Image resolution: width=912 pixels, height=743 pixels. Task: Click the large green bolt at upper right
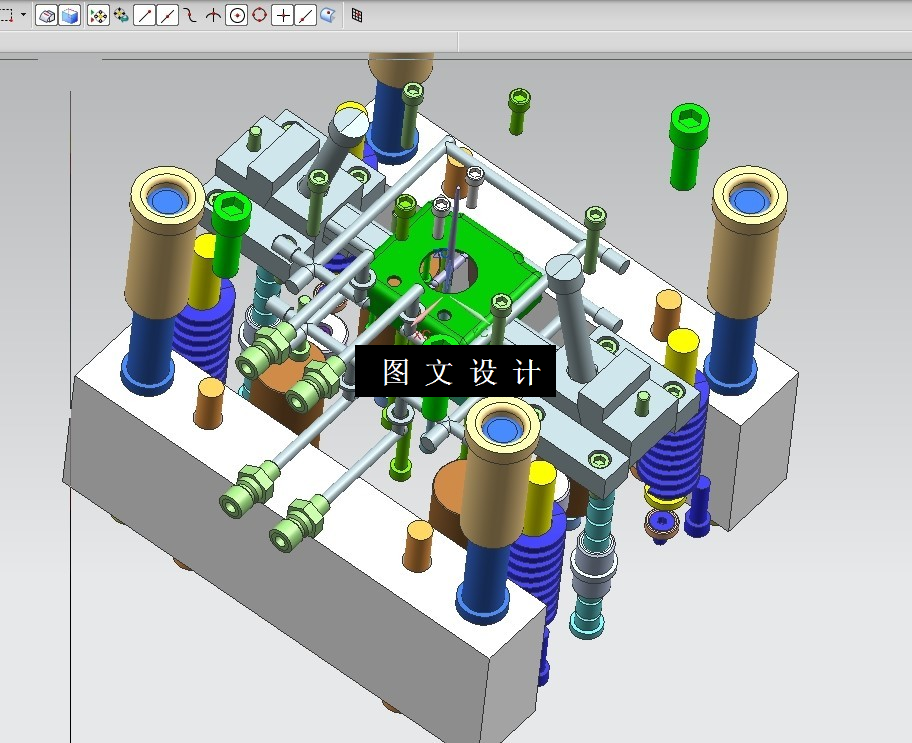tap(689, 145)
